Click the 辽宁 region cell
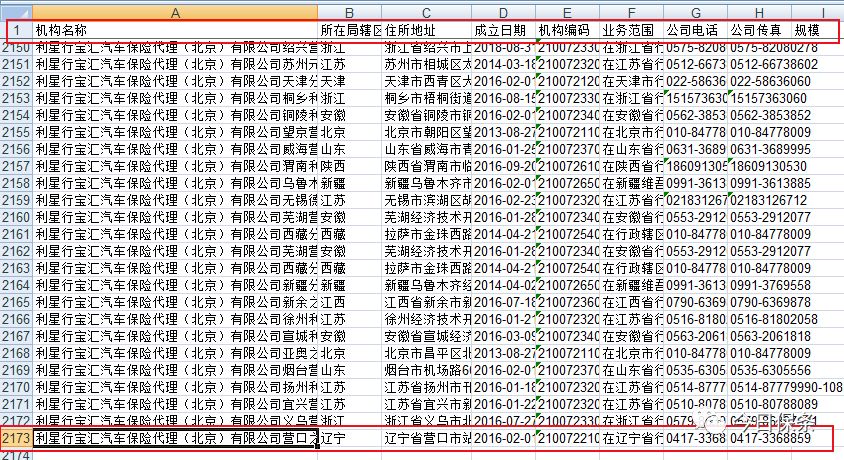Screen dimensions: 844x460 349,438
